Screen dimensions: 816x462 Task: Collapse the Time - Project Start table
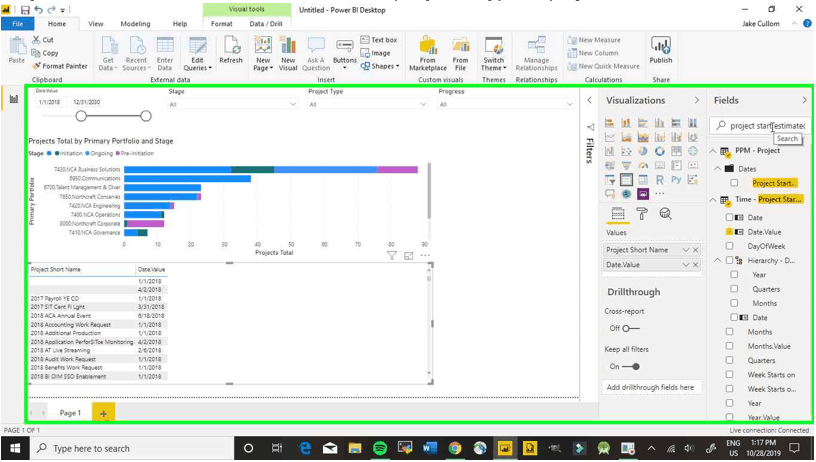click(713, 200)
